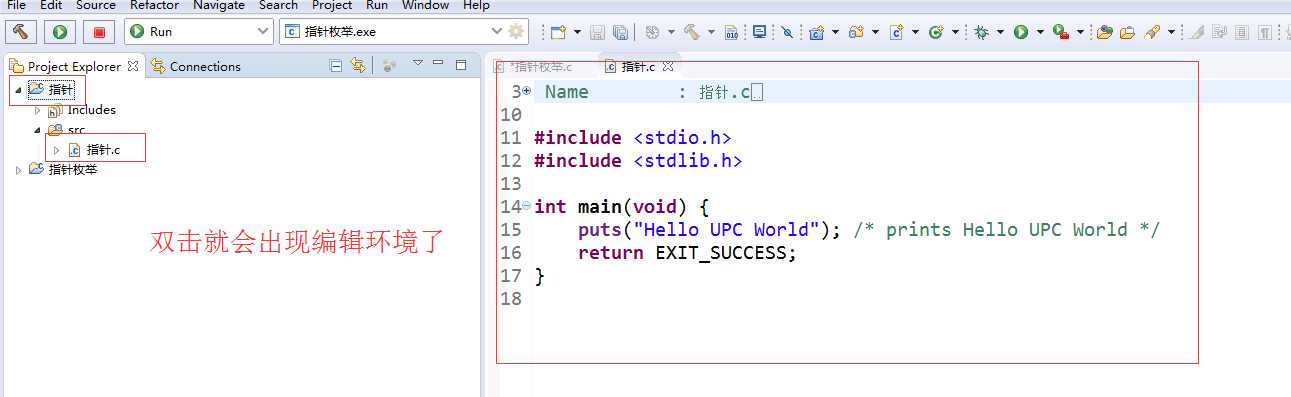Click the New C Project icon
The image size is (1291, 397).
(816, 32)
